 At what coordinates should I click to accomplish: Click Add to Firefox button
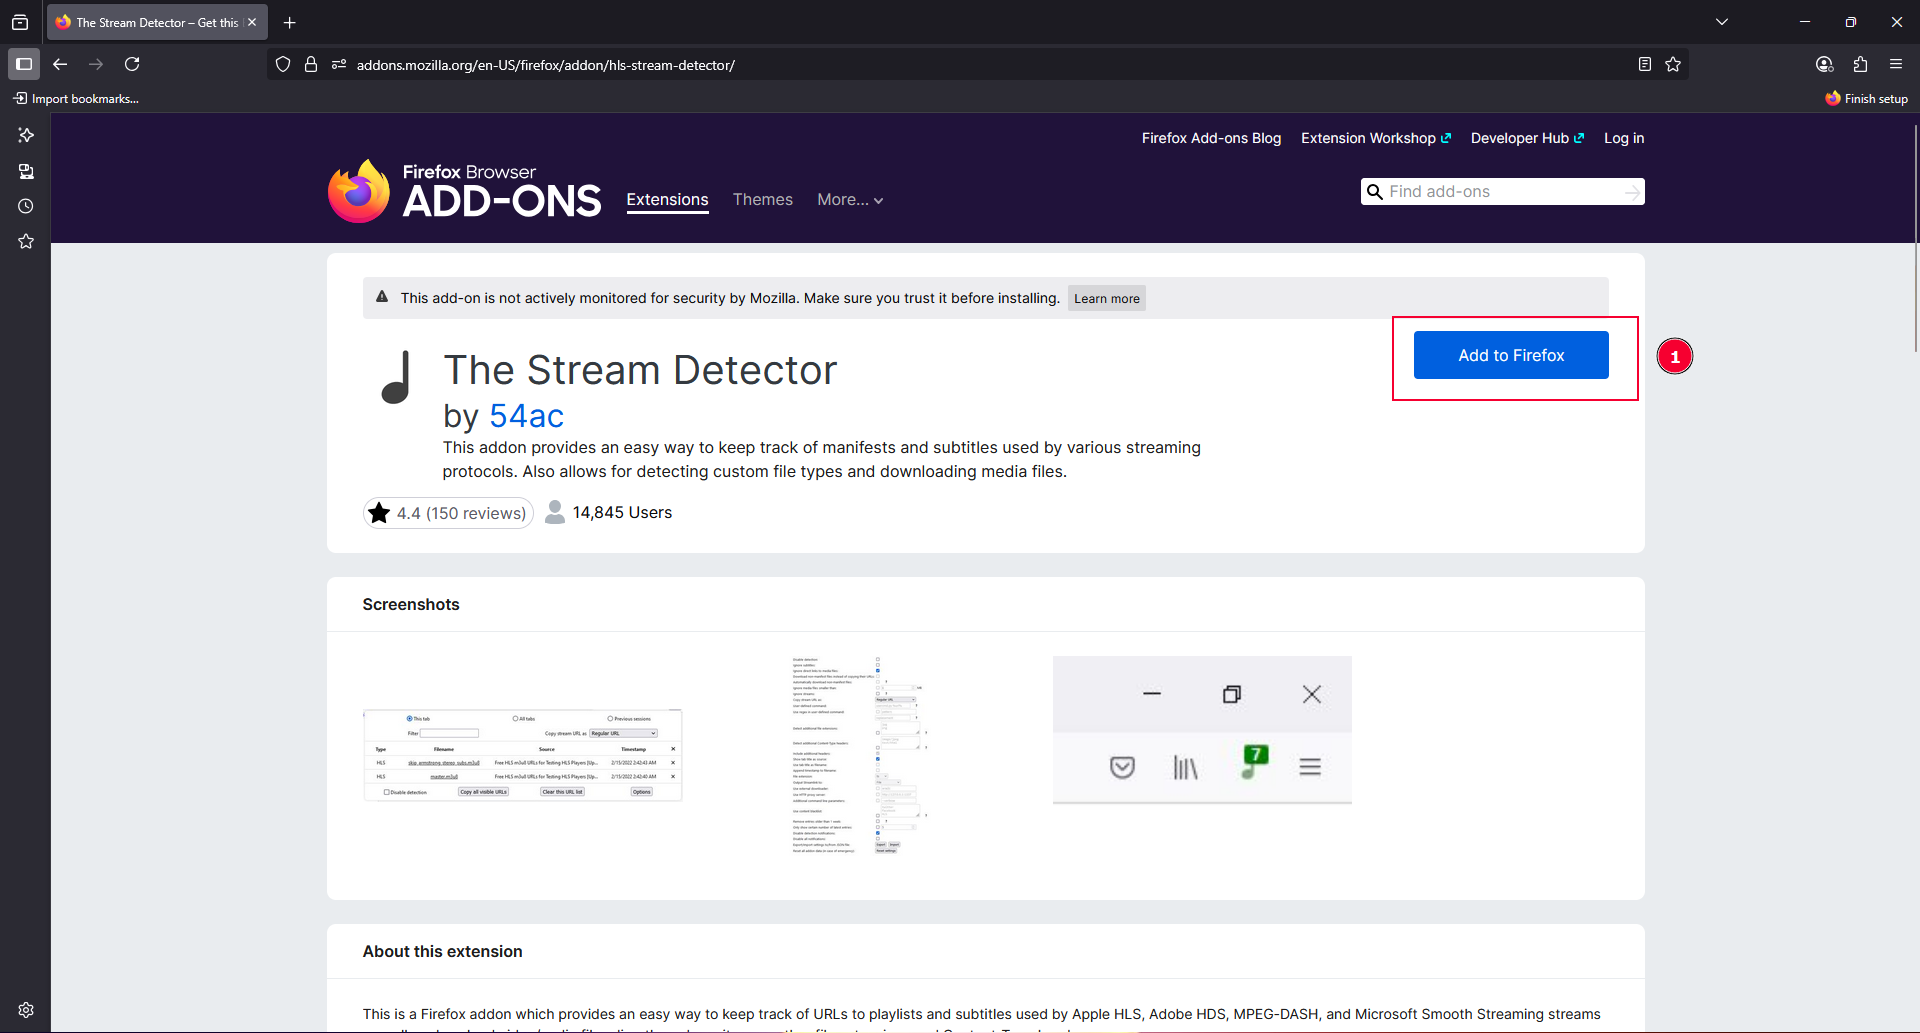1511,355
